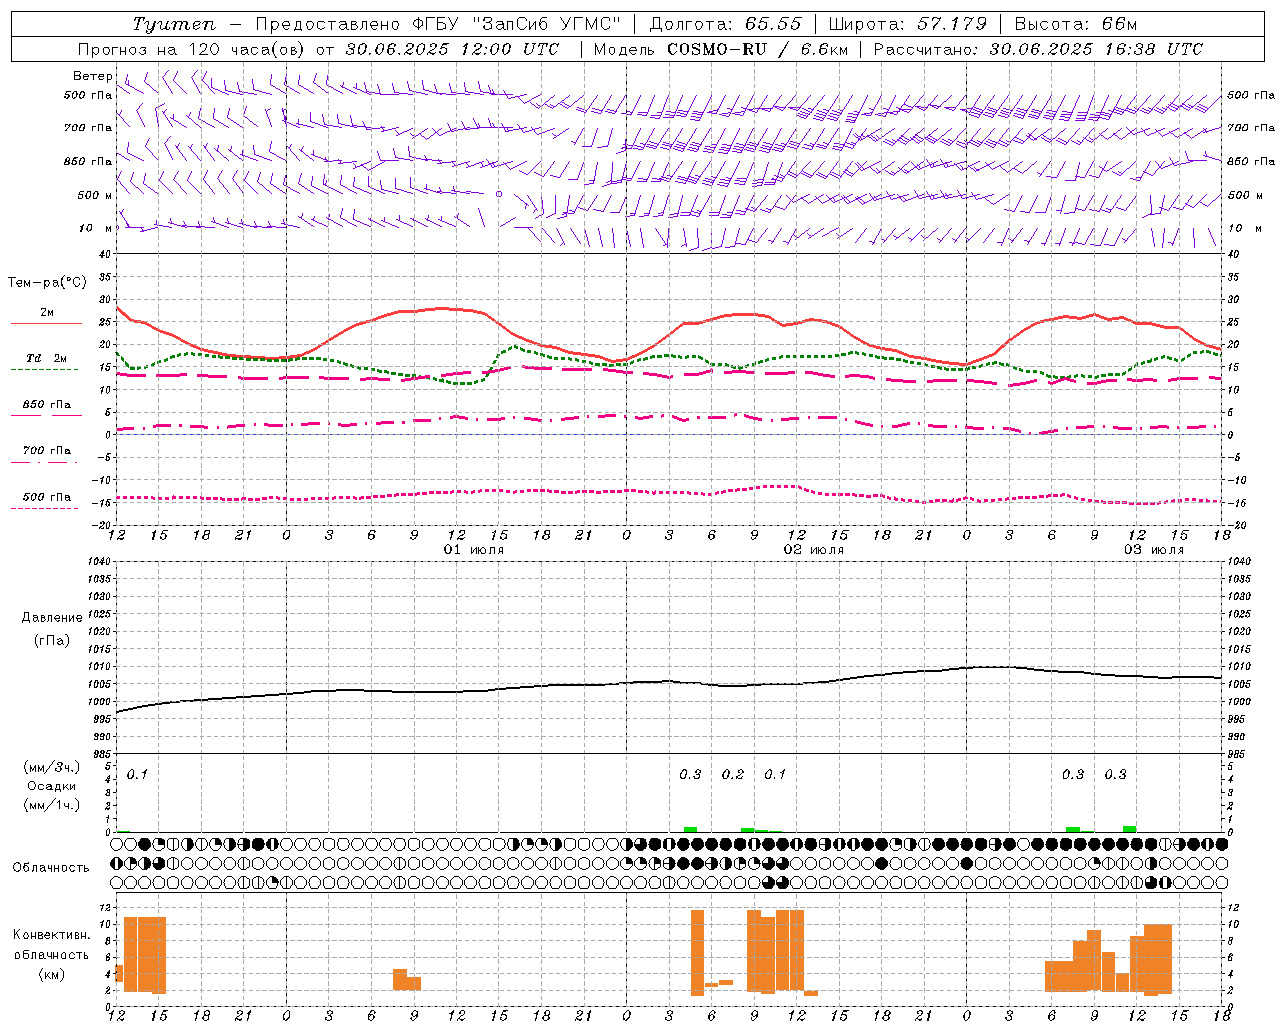This screenshot has height=1024, width=1280.
Task: Click the capitalized "Облачность" cloud-cover row label
Action: (x=51, y=868)
